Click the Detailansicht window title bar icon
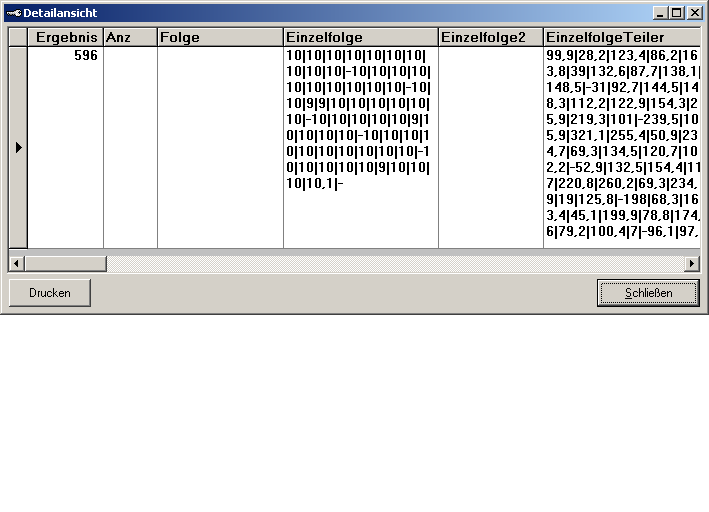Viewport: 709px width, 512px height. tap(14, 13)
